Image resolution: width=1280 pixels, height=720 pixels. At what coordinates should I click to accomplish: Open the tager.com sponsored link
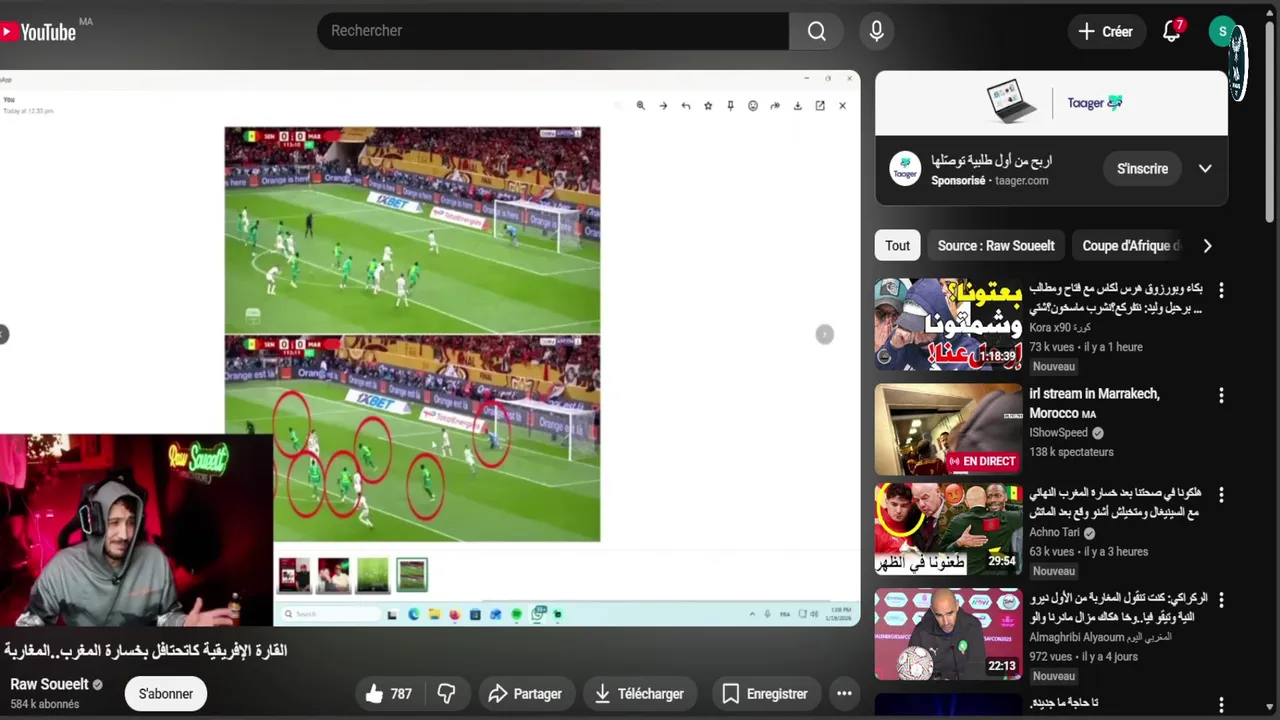point(1021,181)
